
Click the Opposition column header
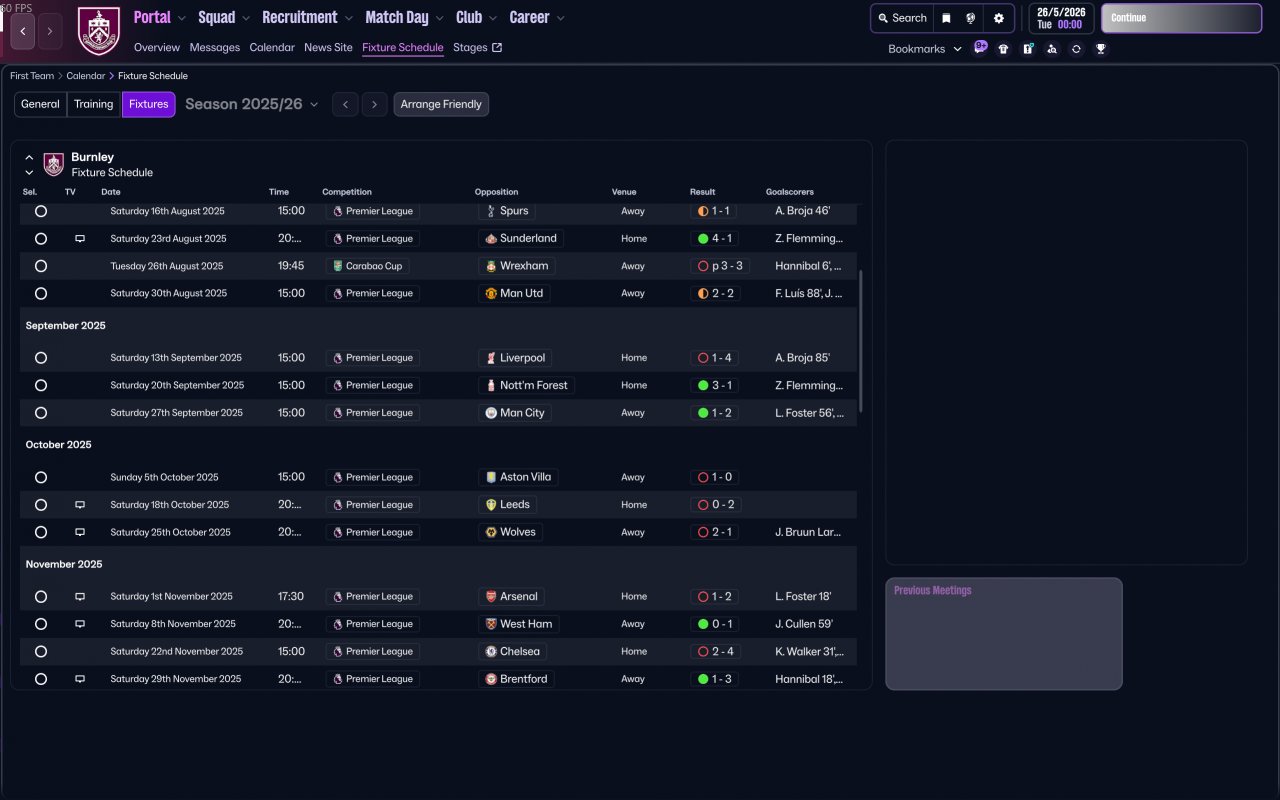tap(497, 192)
